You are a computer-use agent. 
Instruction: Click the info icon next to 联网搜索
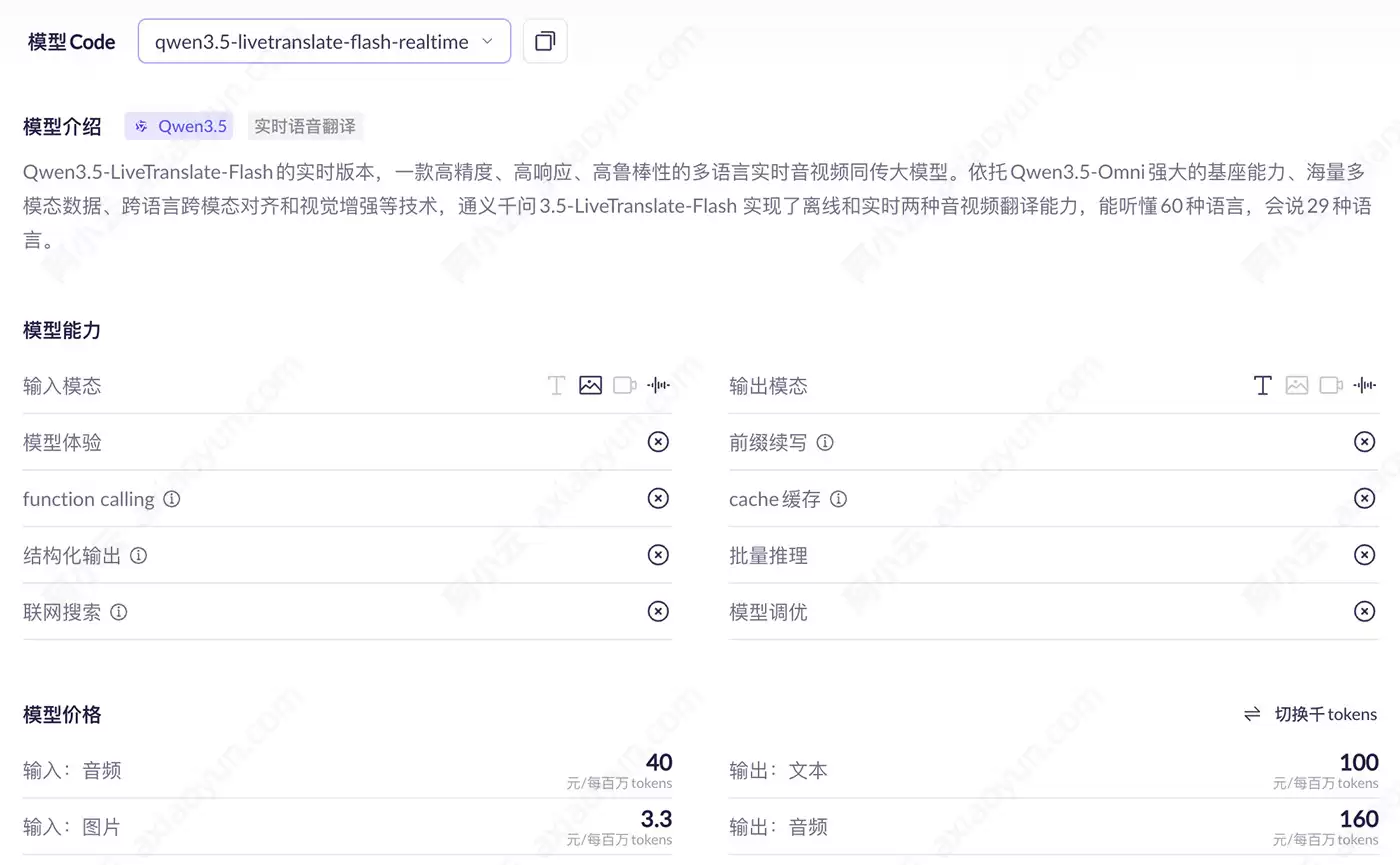click(x=119, y=611)
